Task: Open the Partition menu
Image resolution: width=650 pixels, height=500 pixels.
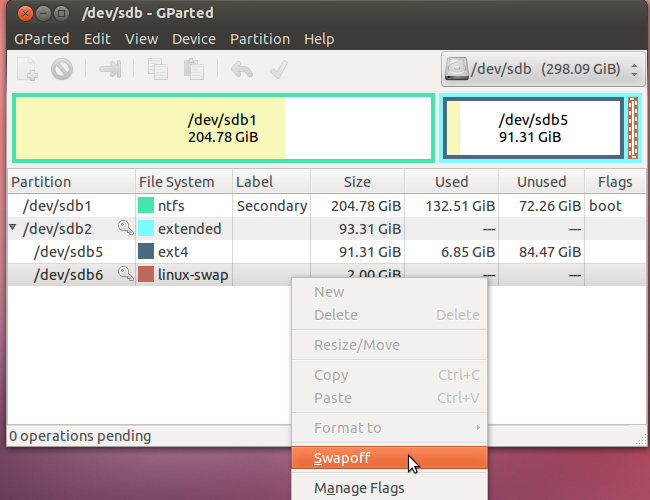Action: coord(260,39)
